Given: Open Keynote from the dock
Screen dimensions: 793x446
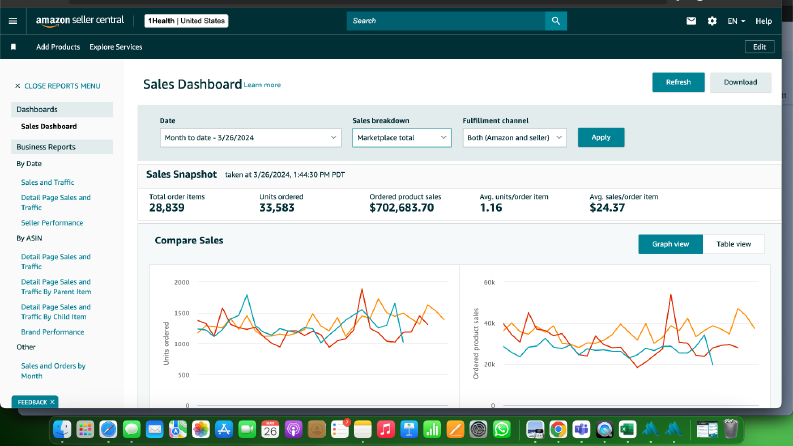Looking at the screenshot, I should [x=409, y=429].
